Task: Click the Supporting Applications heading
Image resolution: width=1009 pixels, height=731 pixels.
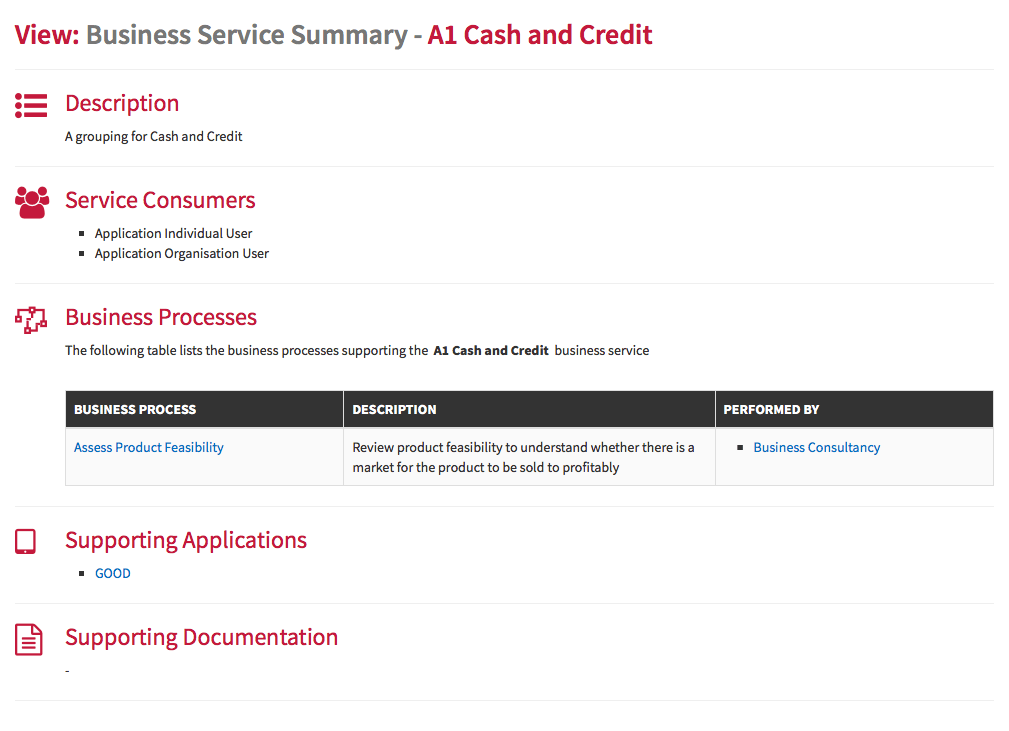Action: [186, 541]
